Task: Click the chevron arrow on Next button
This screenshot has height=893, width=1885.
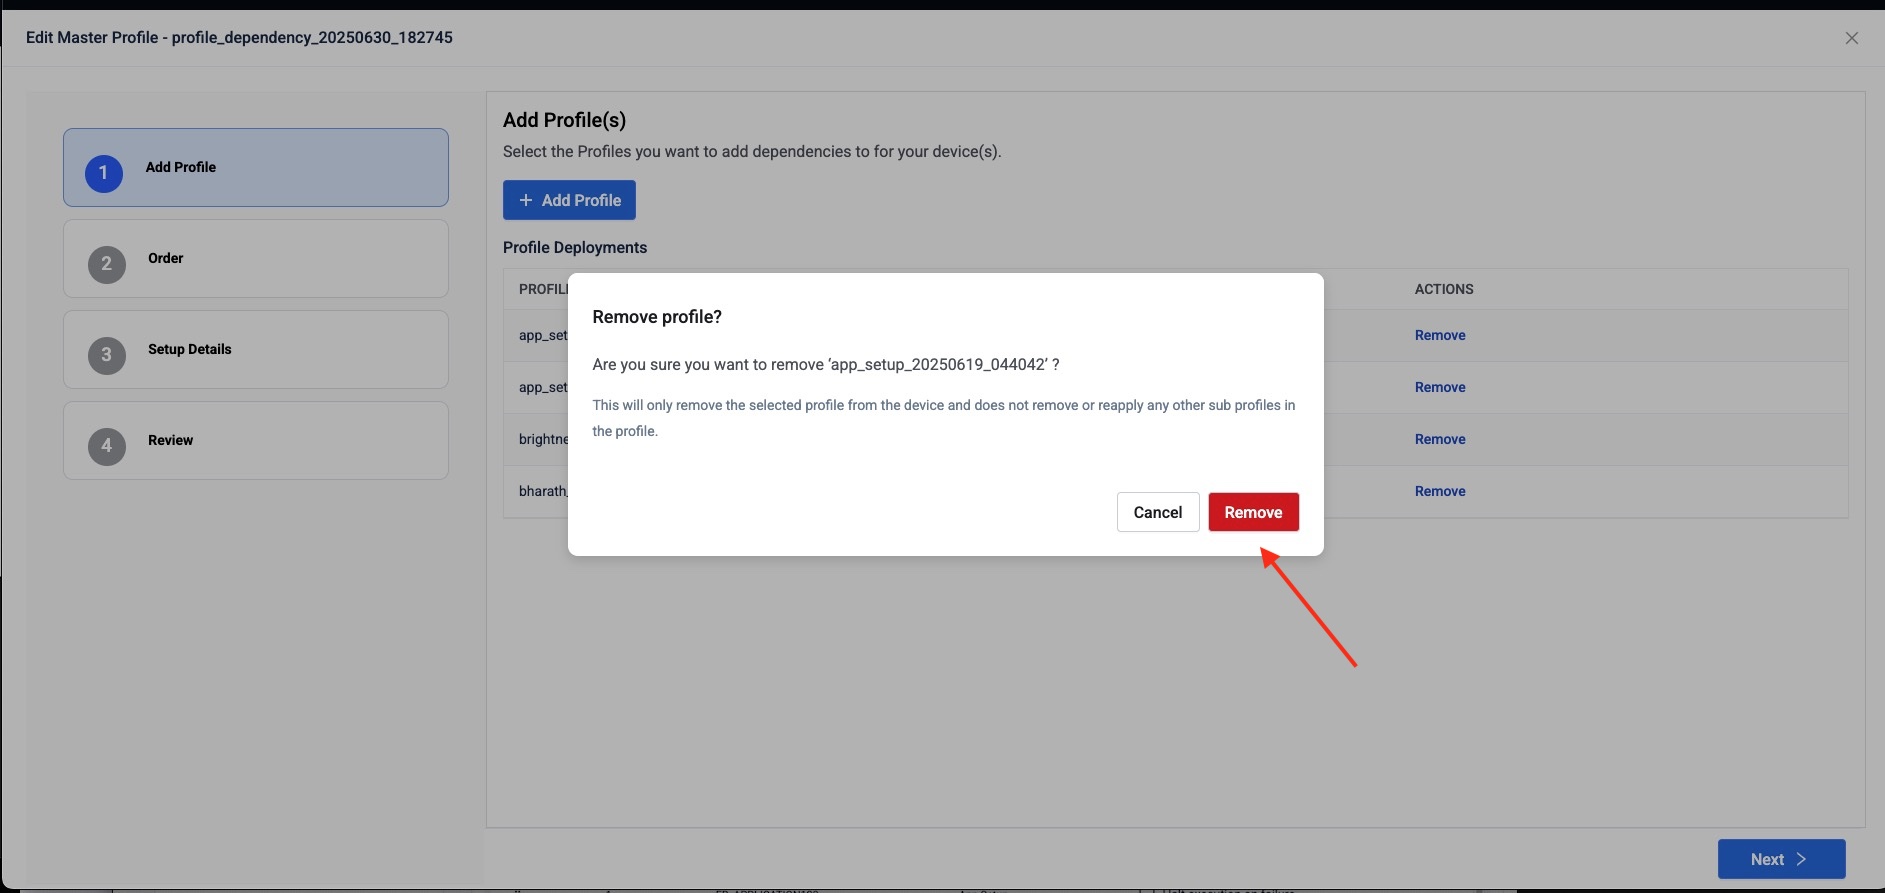Action: 1801,859
